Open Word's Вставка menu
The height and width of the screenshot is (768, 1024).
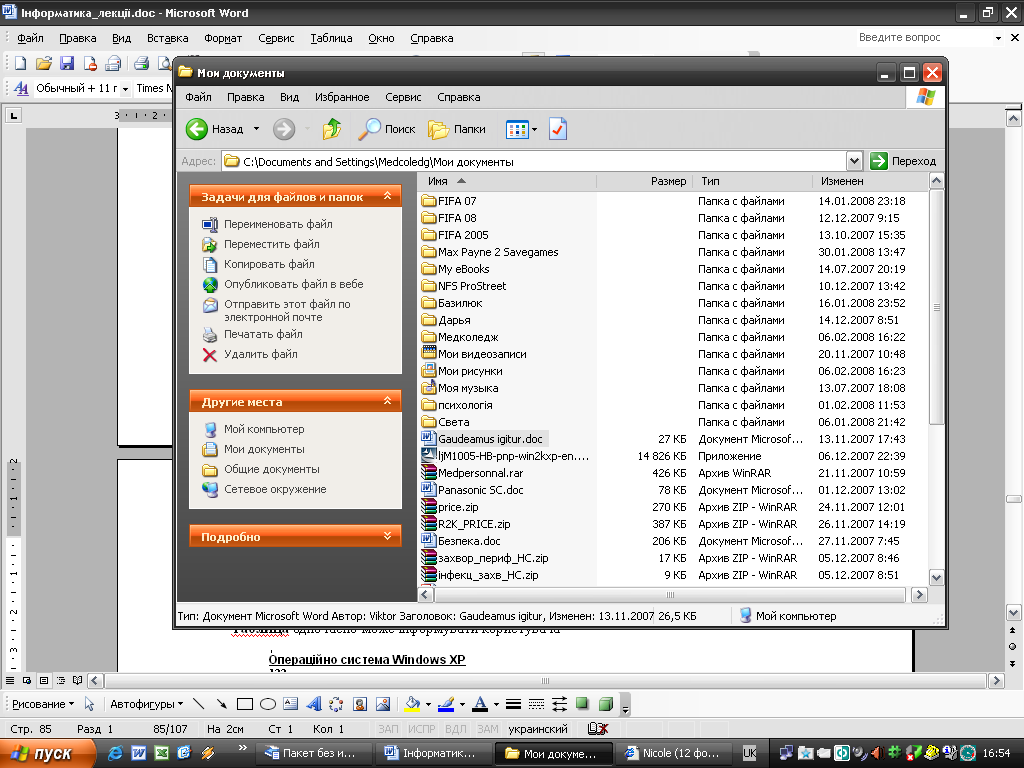pyautogui.click(x=167, y=38)
